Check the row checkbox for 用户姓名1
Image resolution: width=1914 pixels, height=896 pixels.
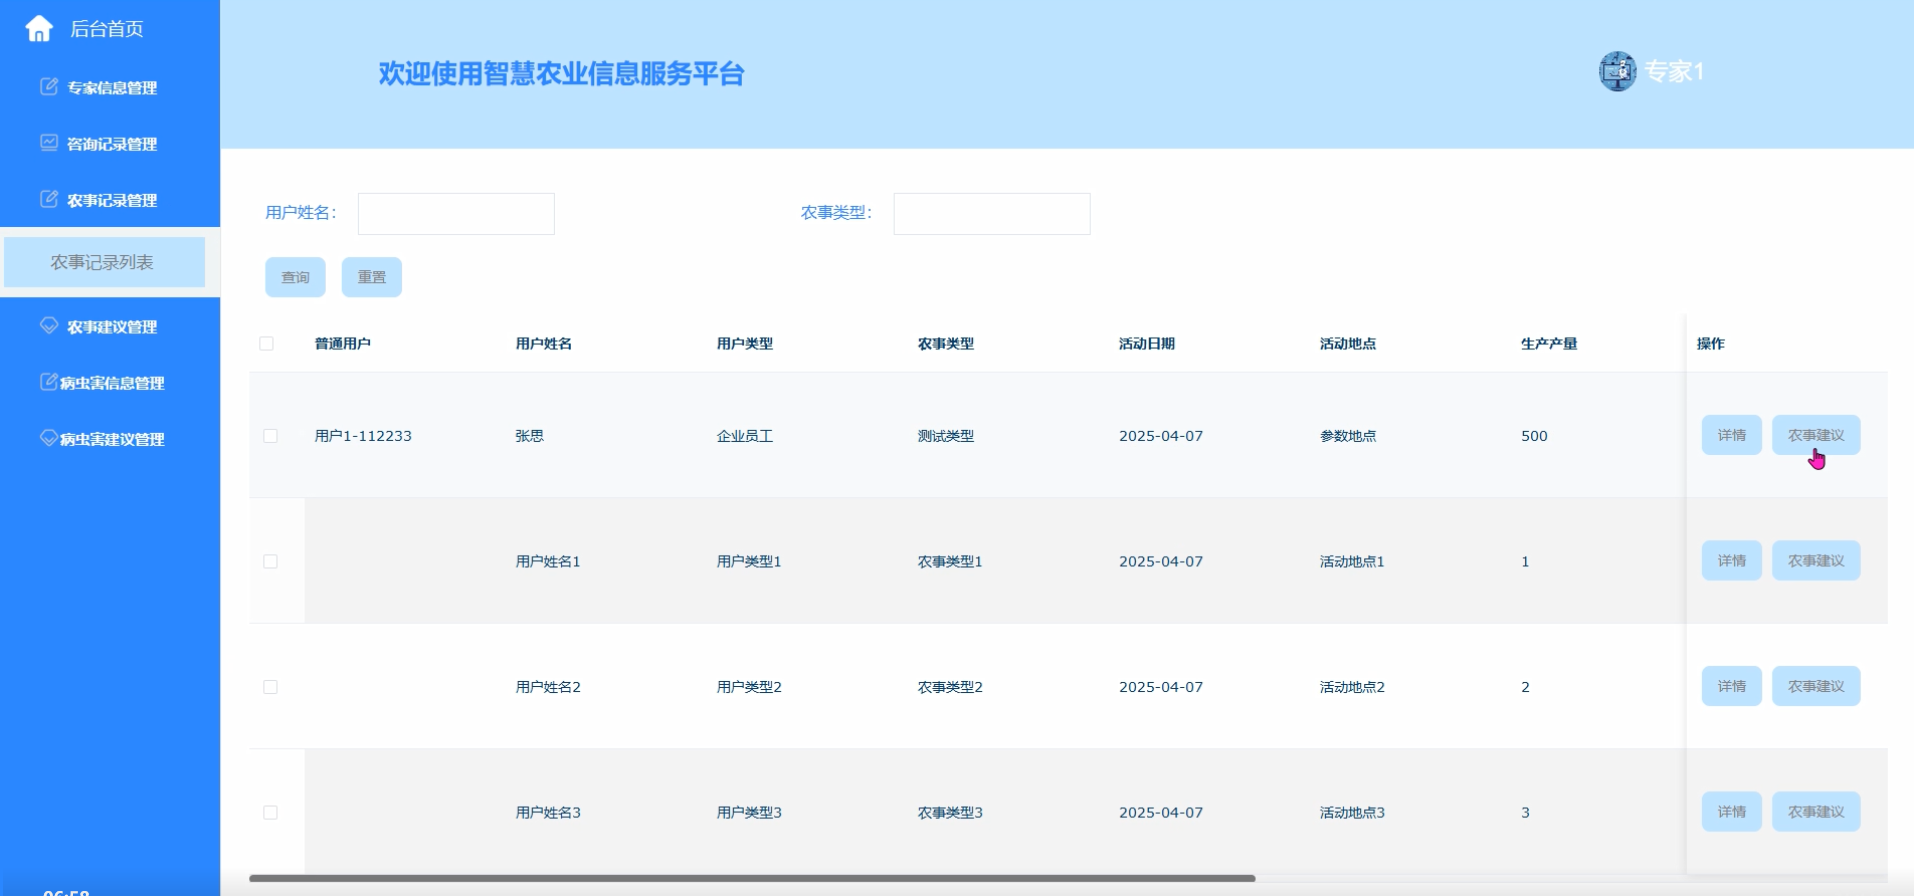[x=270, y=561]
